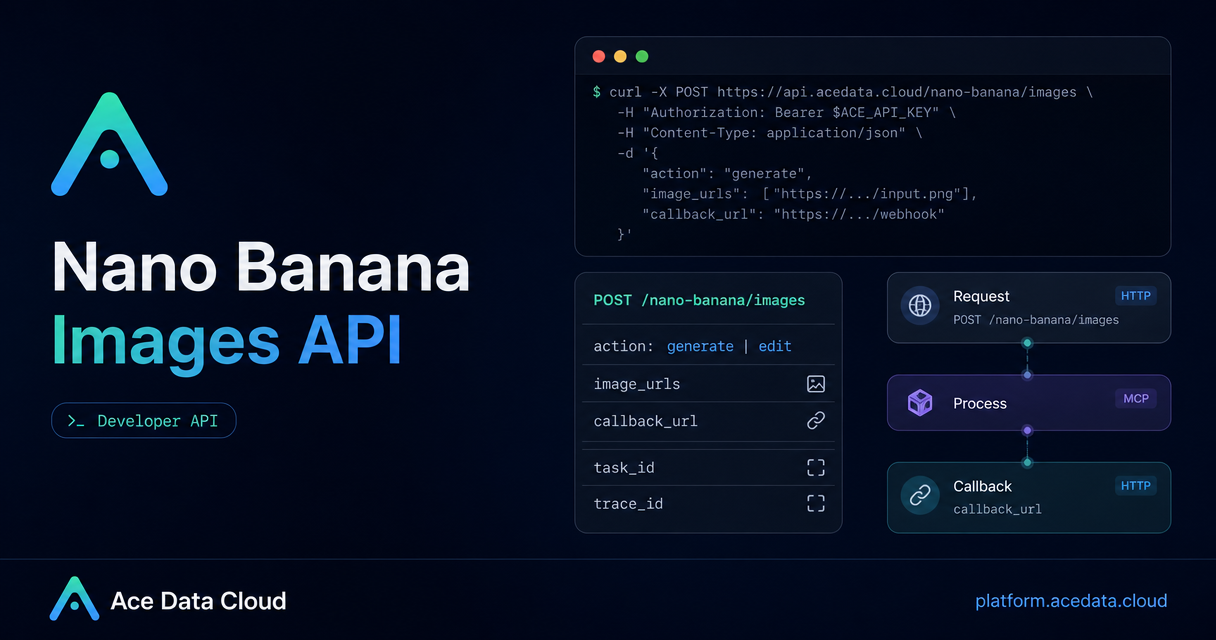The image size is (1216, 640).
Task: Click the POST /nano-banana/images panel header
Action: point(699,300)
